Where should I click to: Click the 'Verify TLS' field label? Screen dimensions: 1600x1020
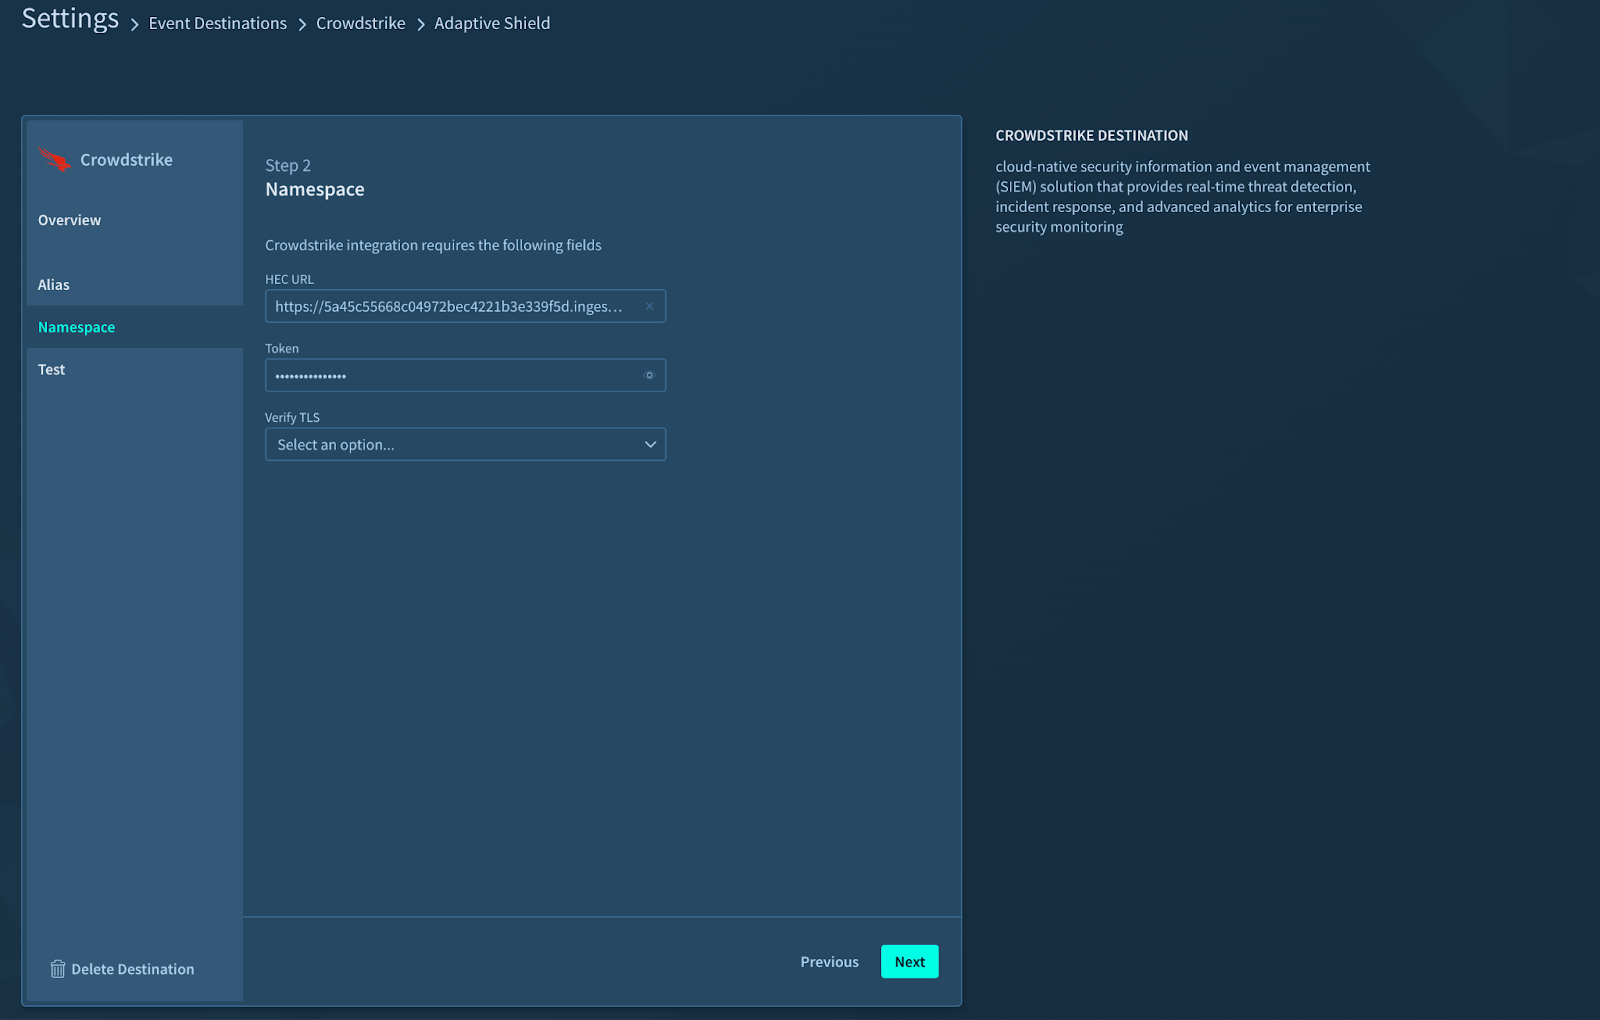[292, 417]
